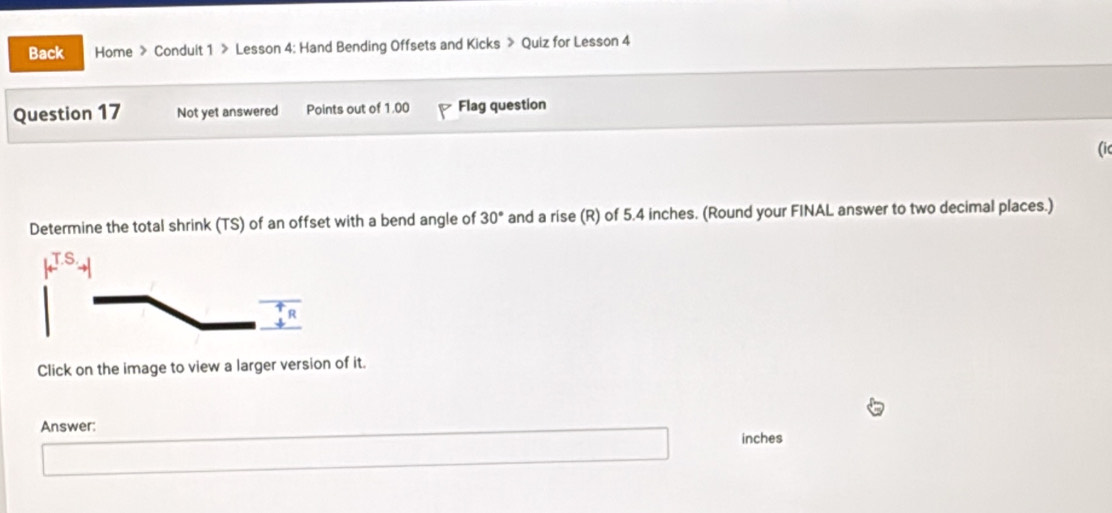The width and height of the screenshot is (1112, 513).
Task: Click the chevron arrow after Conduit 1
Action: 225,49
